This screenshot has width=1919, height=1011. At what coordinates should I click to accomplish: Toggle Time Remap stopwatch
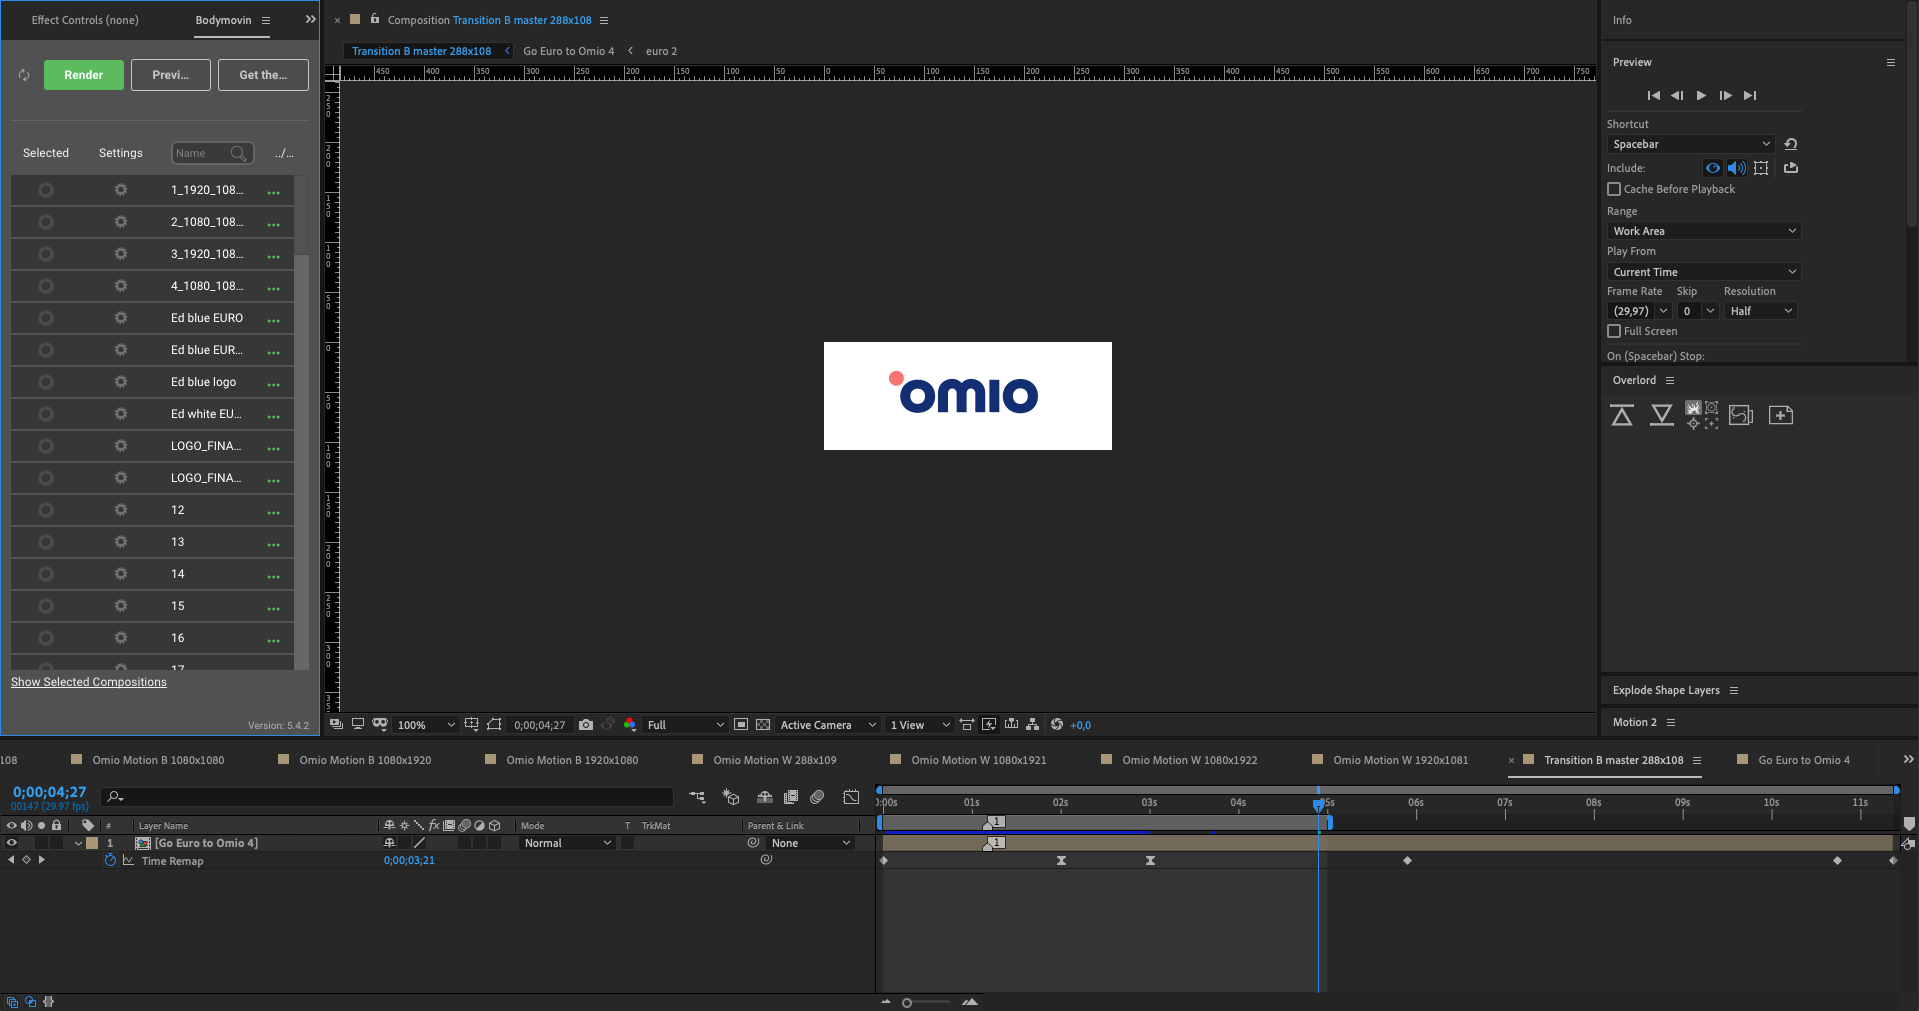tap(110, 860)
